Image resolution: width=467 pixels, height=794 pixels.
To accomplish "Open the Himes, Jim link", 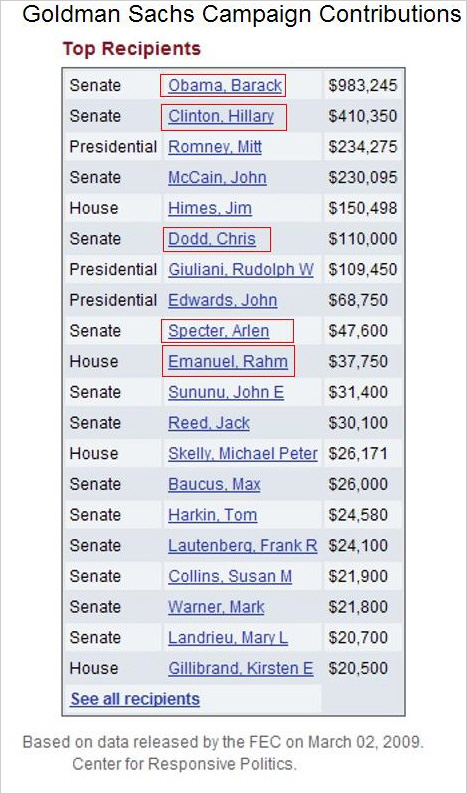I will pos(210,209).
